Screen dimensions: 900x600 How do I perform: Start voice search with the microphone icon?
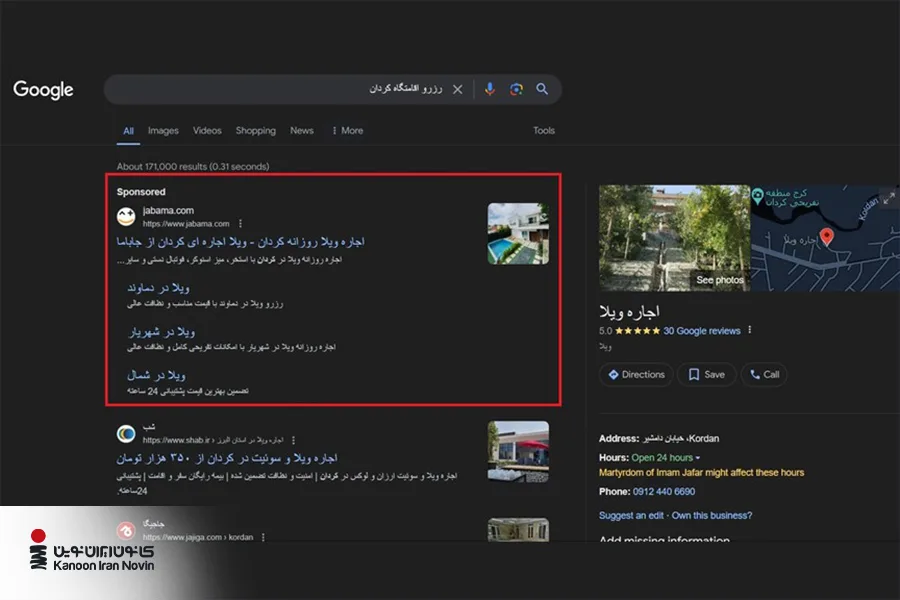point(490,89)
